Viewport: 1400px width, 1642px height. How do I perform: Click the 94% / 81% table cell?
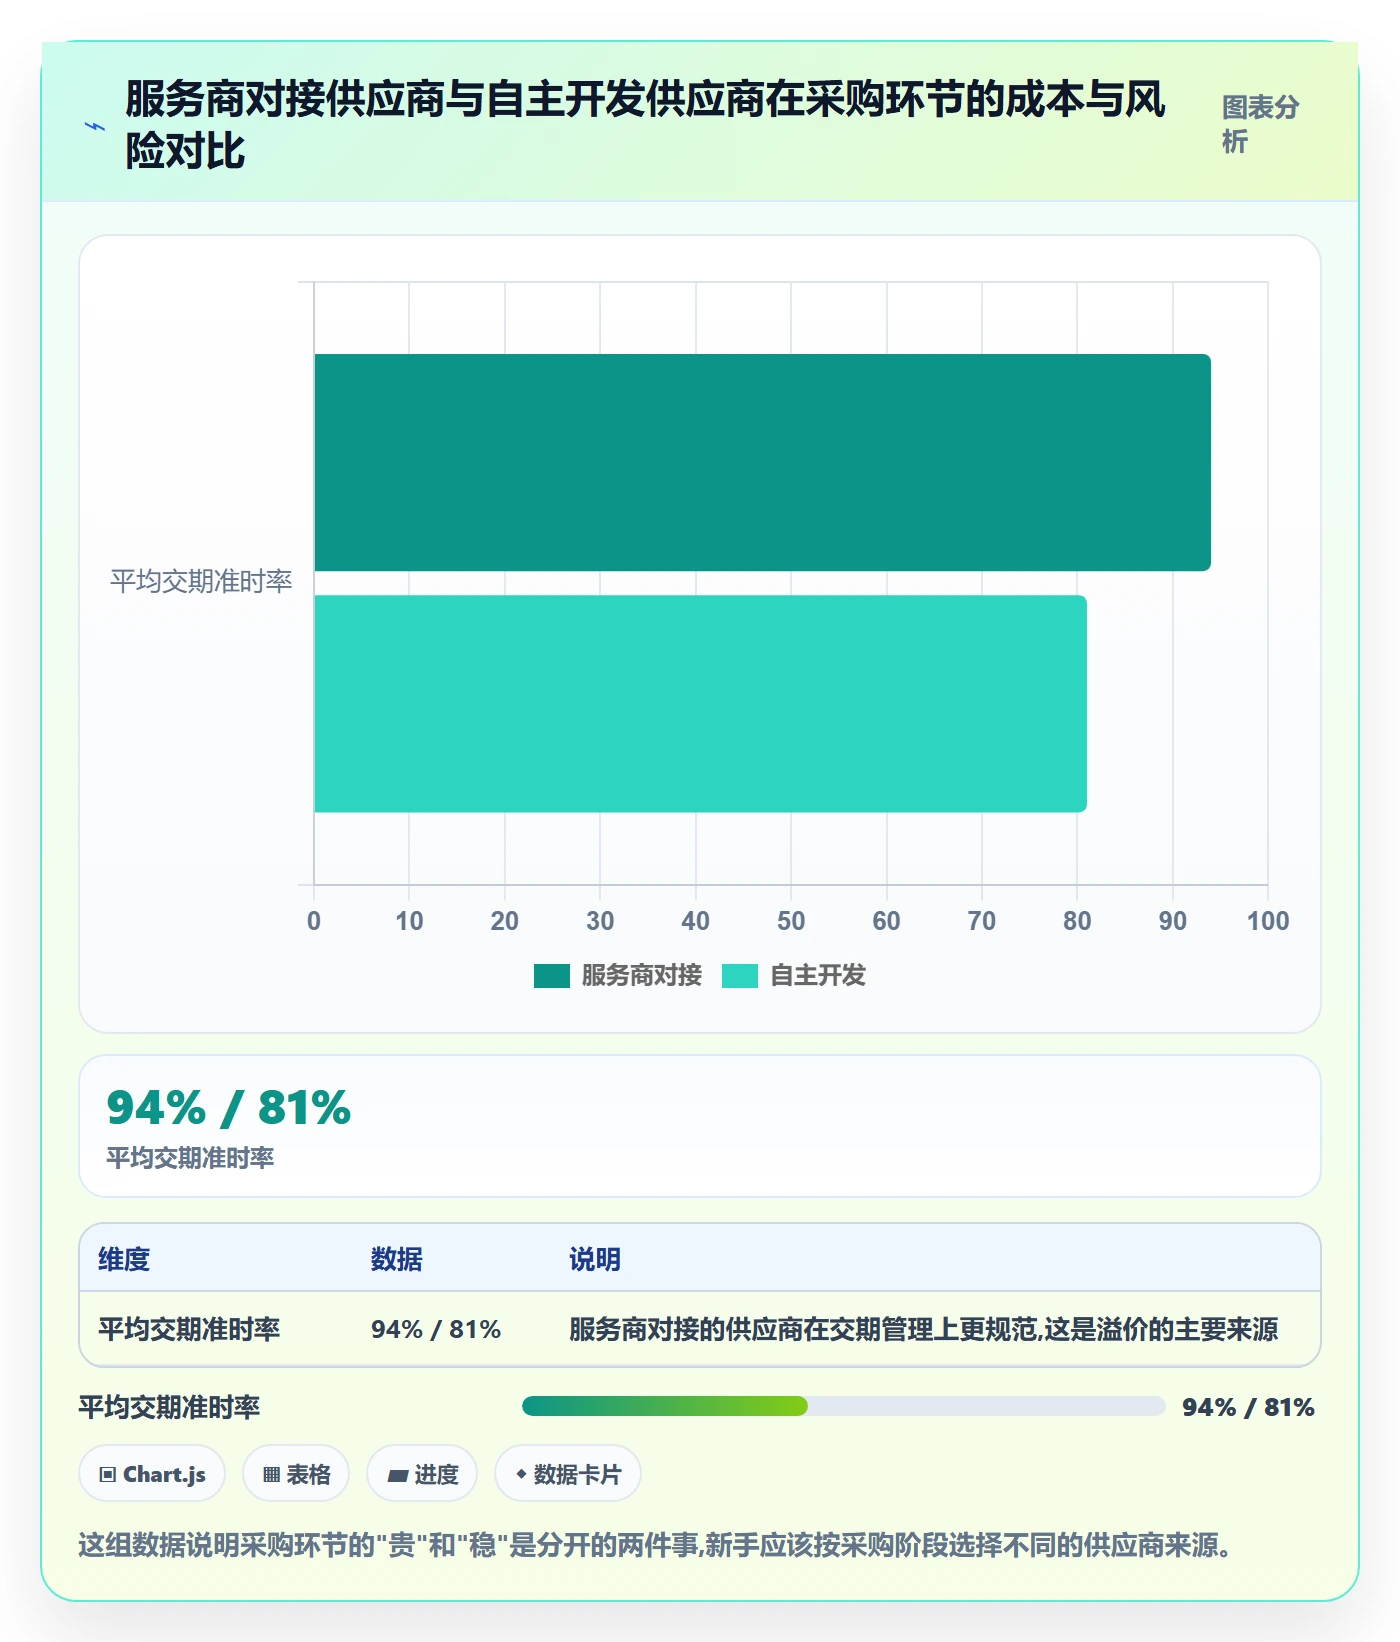[x=436, y=1329]
